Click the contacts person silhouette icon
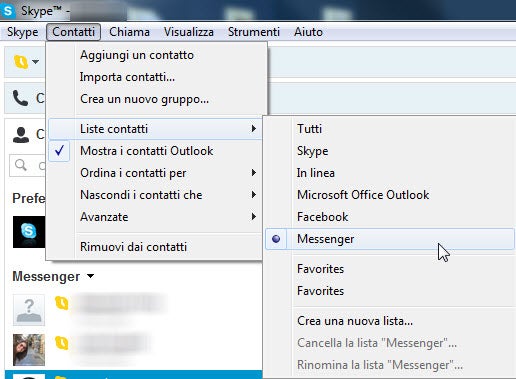 21,135
